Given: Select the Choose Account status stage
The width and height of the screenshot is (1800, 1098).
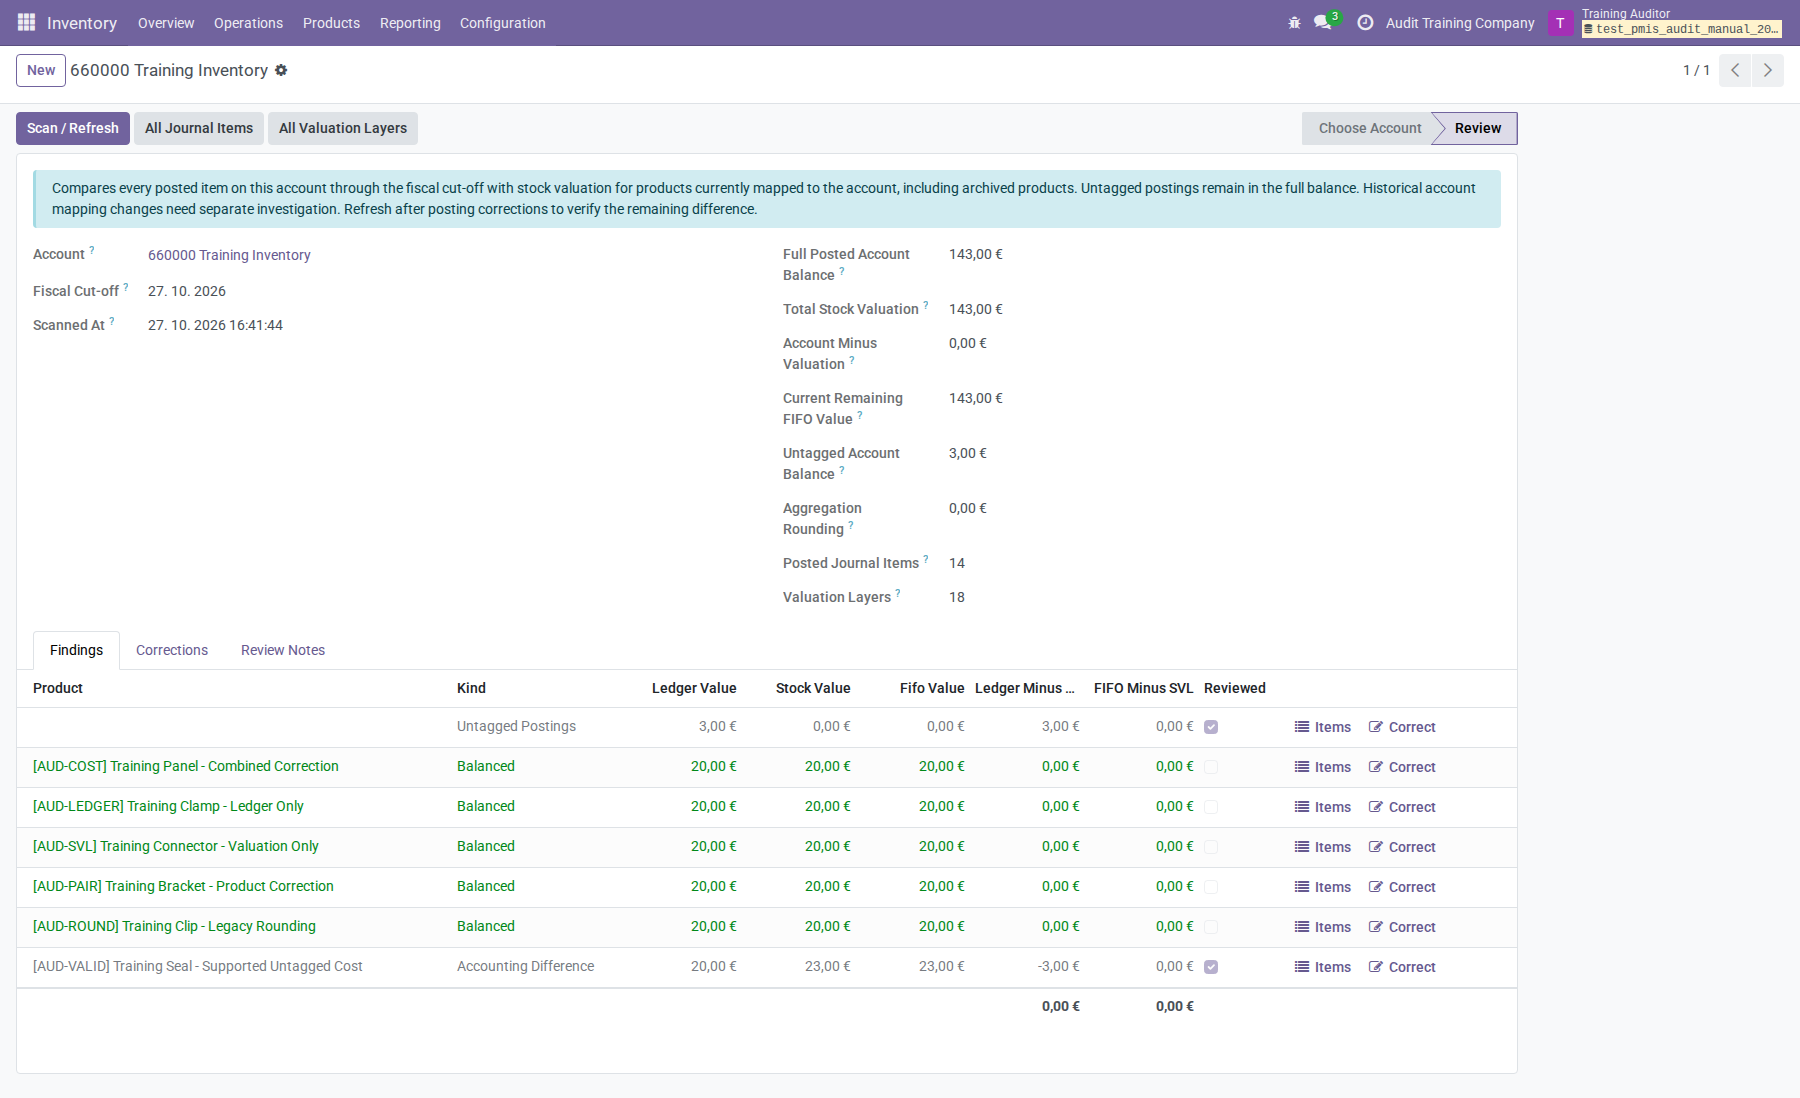Looking at the screenshot, I should (1369, 128).
